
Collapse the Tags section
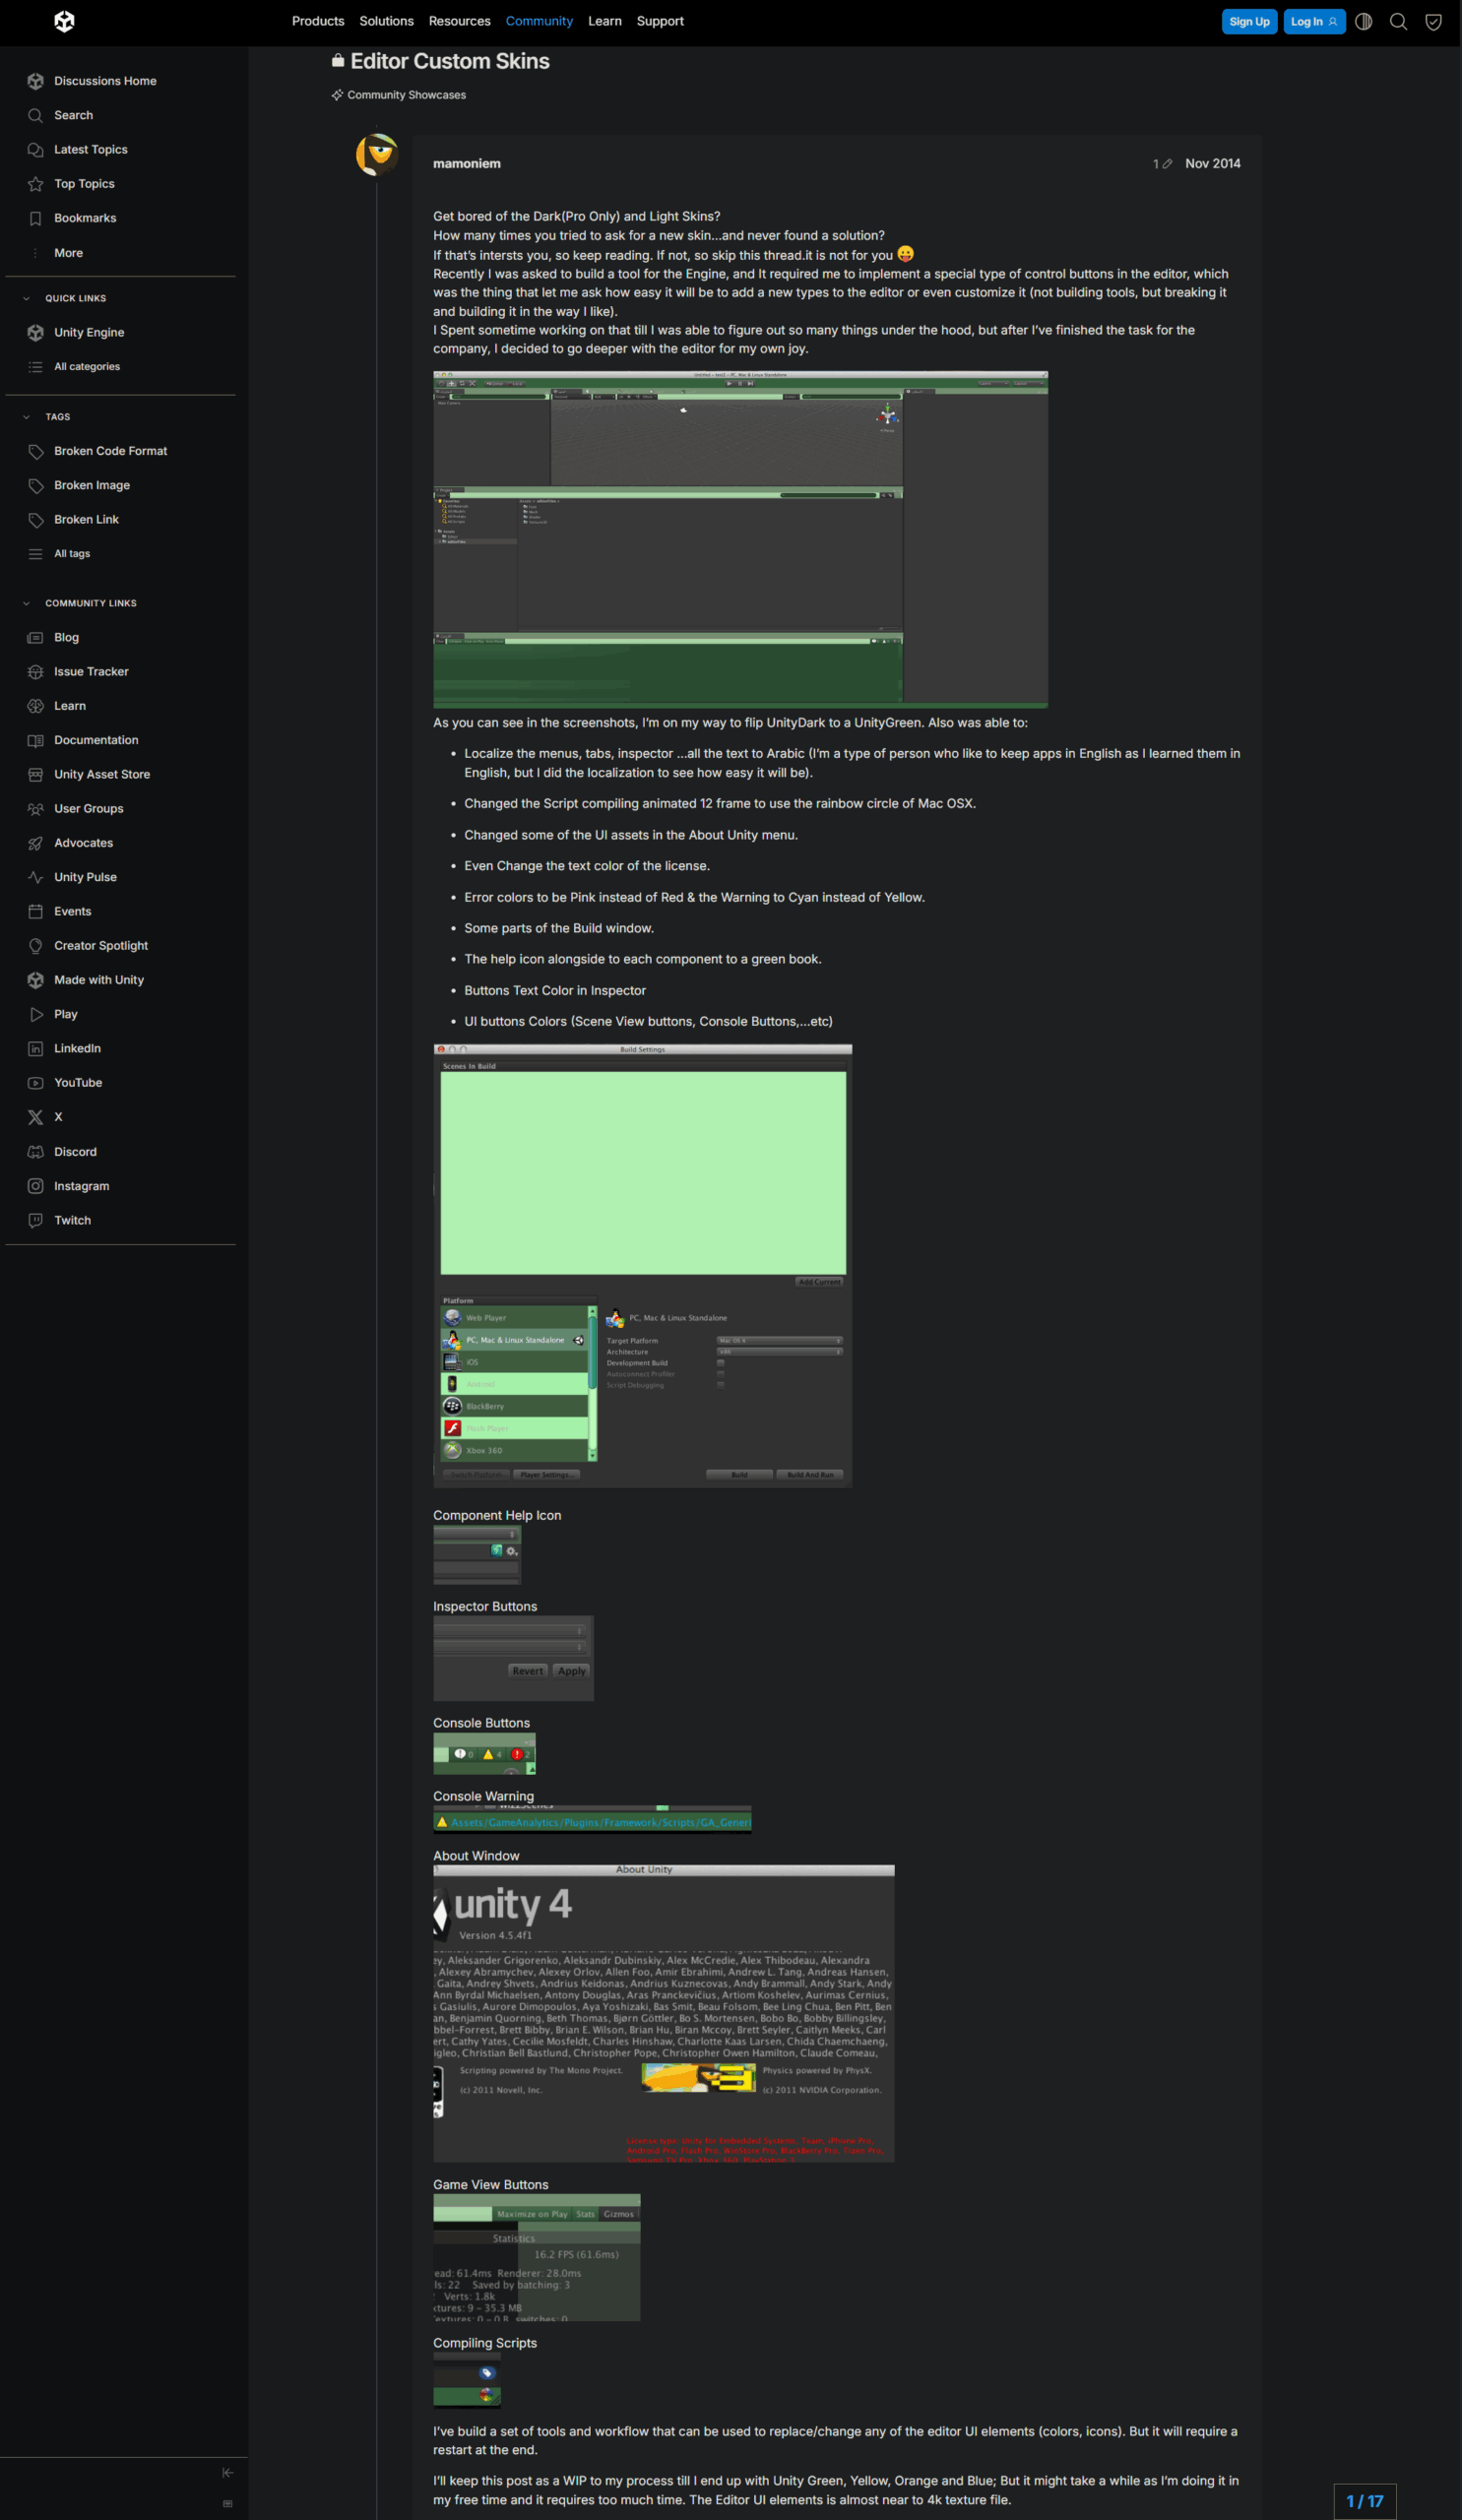[x=26, y=417]
